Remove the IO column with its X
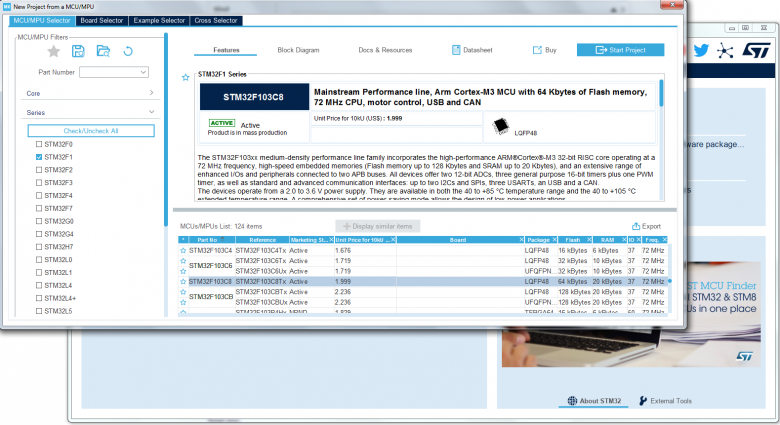Image resolution: width=780 pixels, height=425 pixels. point(639,240)
